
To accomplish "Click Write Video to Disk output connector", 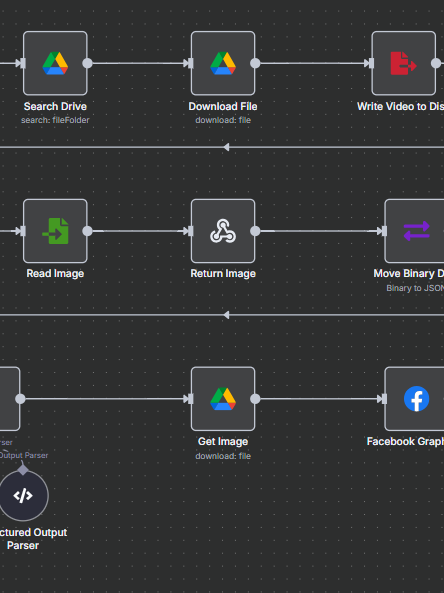I will pyautogui.click(x=436, y=63).
